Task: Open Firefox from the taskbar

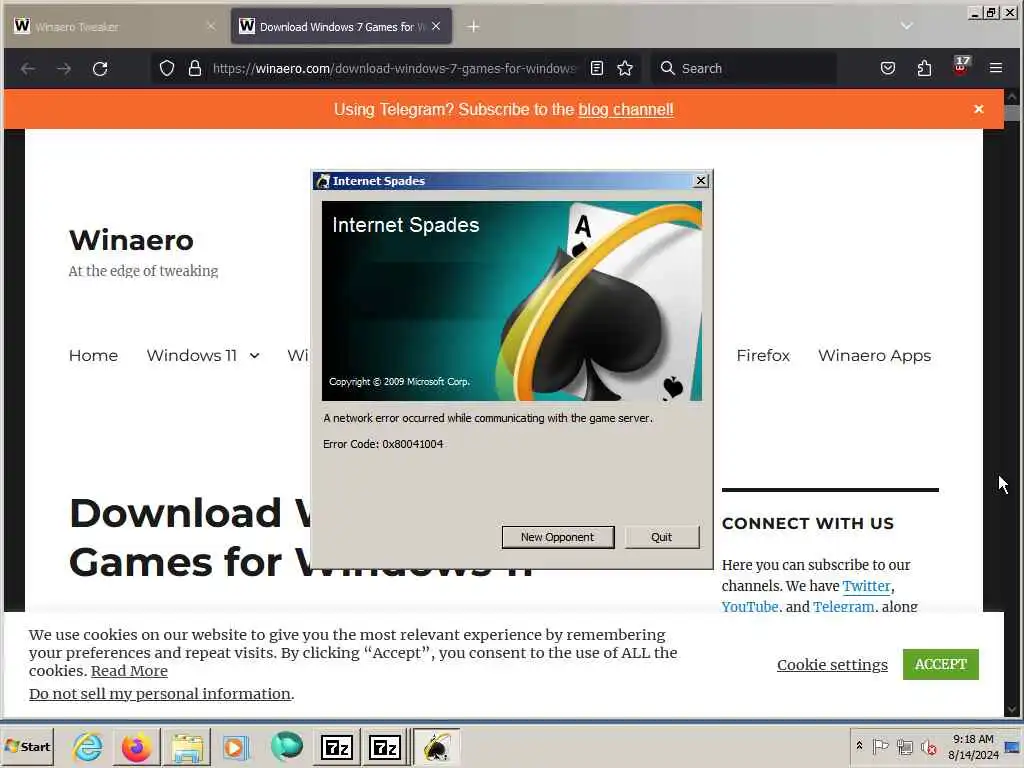Action: click(136, 746)
